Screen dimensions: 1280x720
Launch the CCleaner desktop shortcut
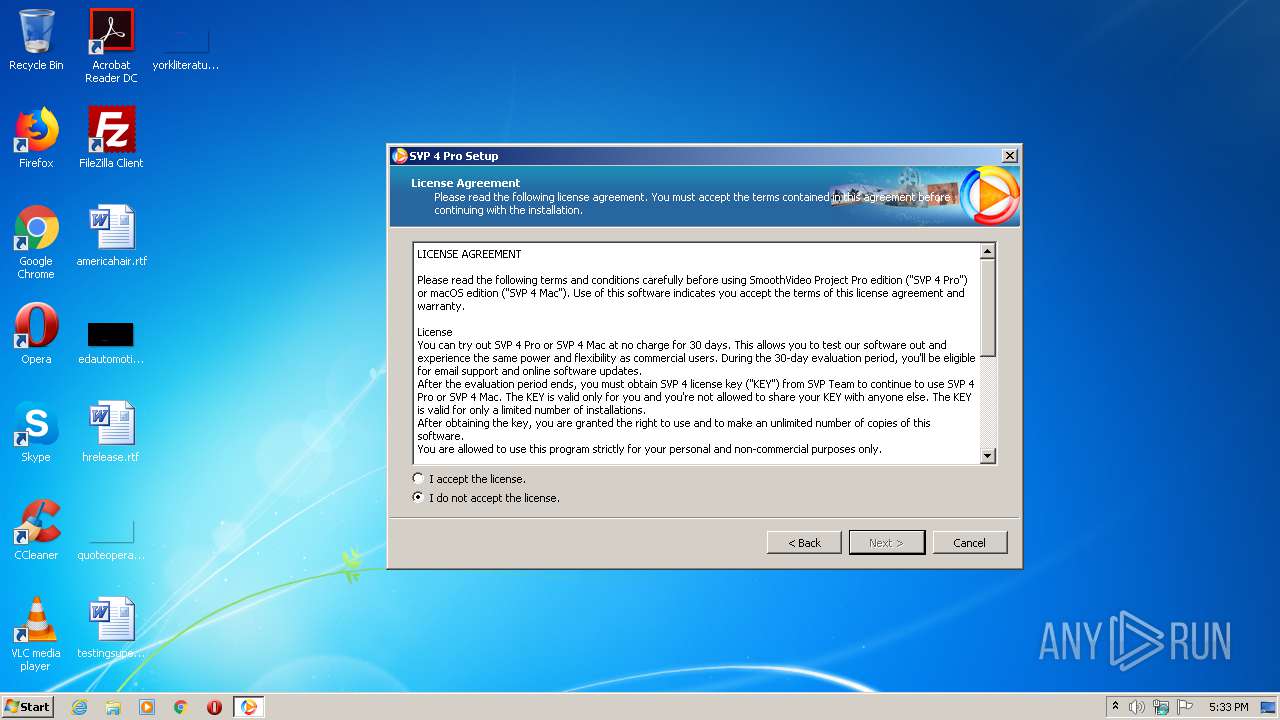[36, 530]
